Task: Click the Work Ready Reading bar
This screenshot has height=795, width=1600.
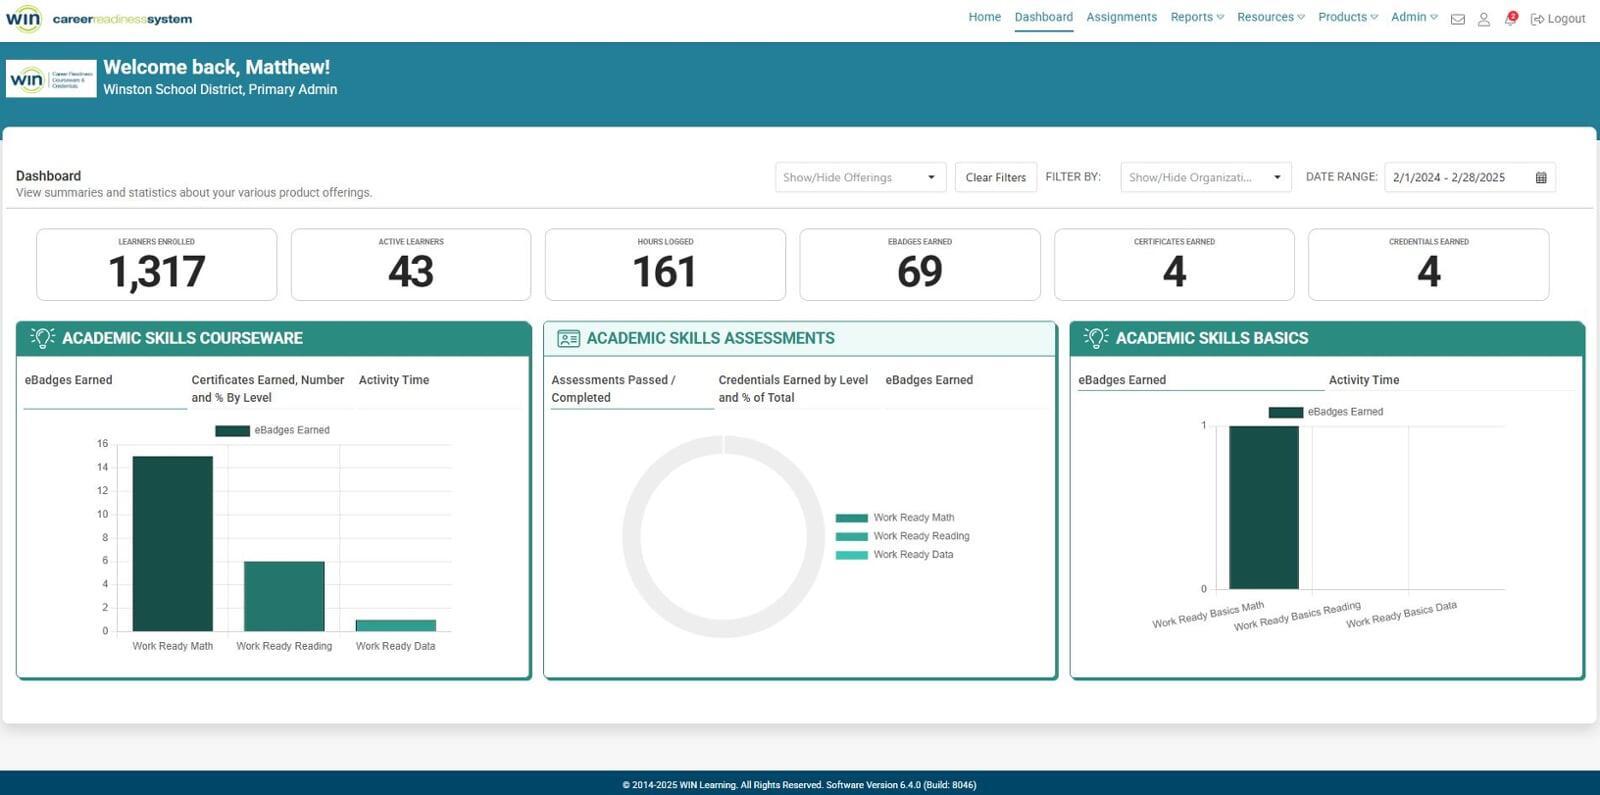Action: (x=284, y=596)
